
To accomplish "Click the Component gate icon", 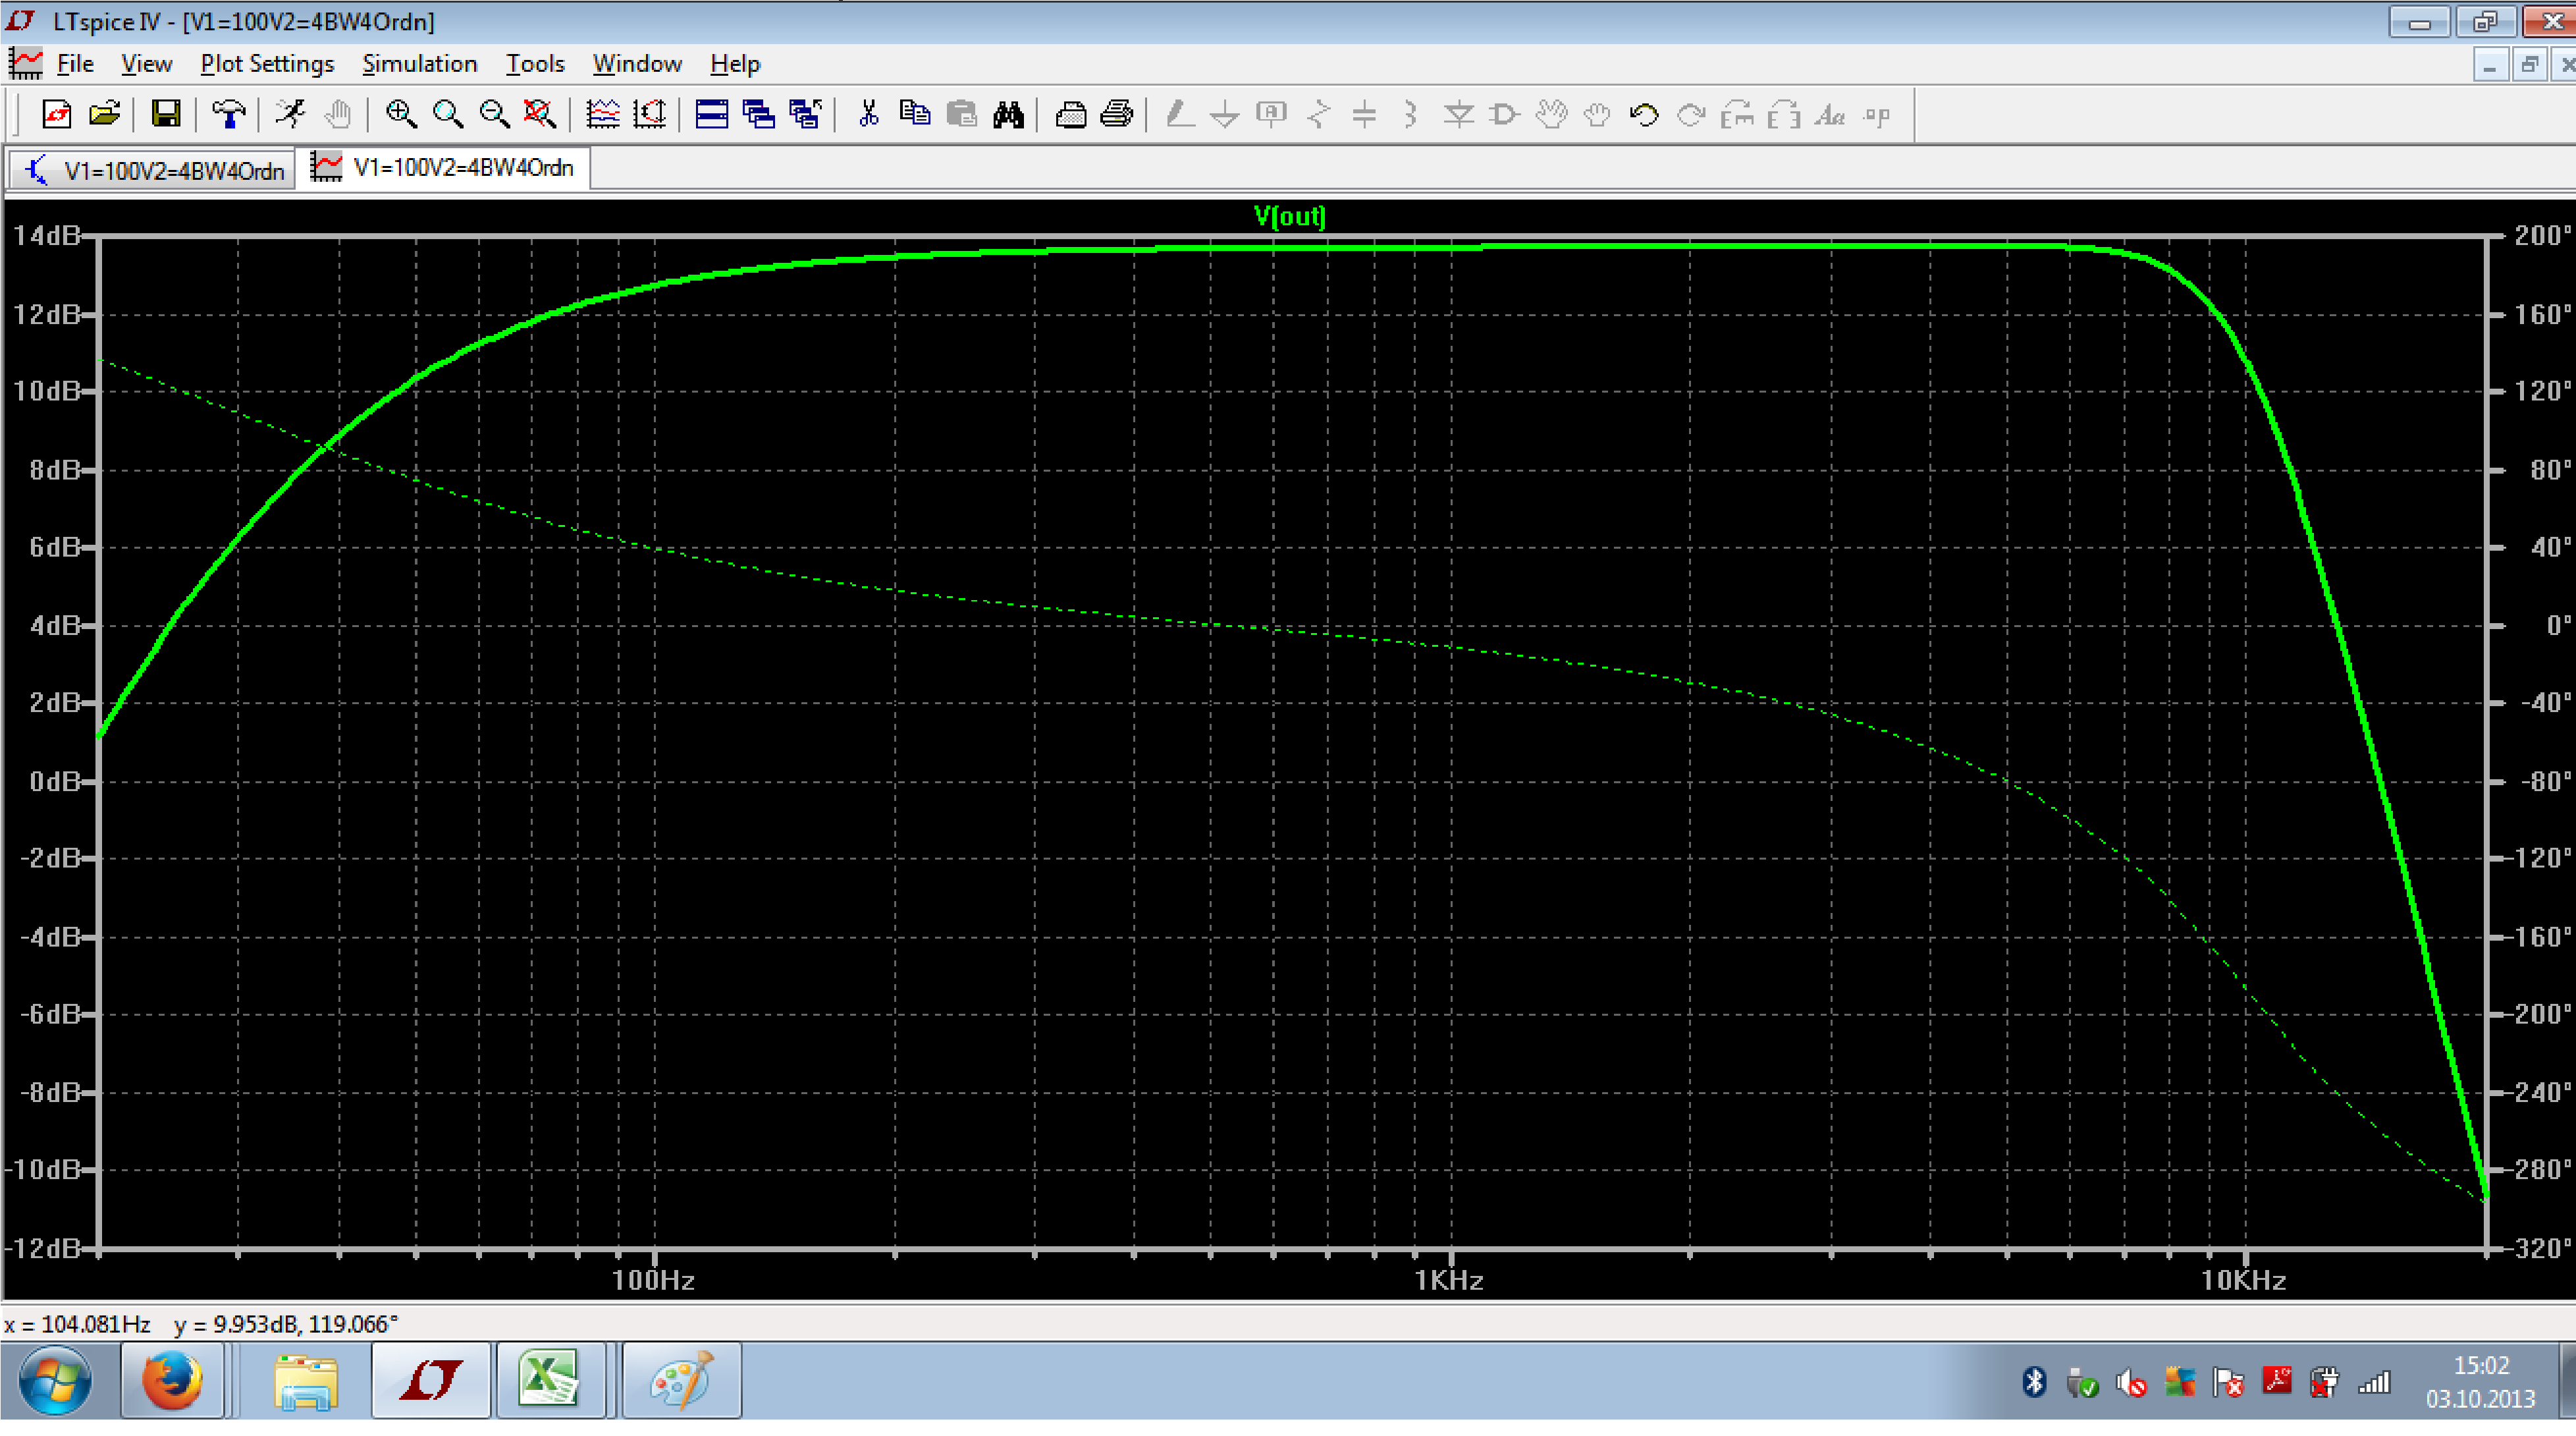I will tap(1504, 114).
